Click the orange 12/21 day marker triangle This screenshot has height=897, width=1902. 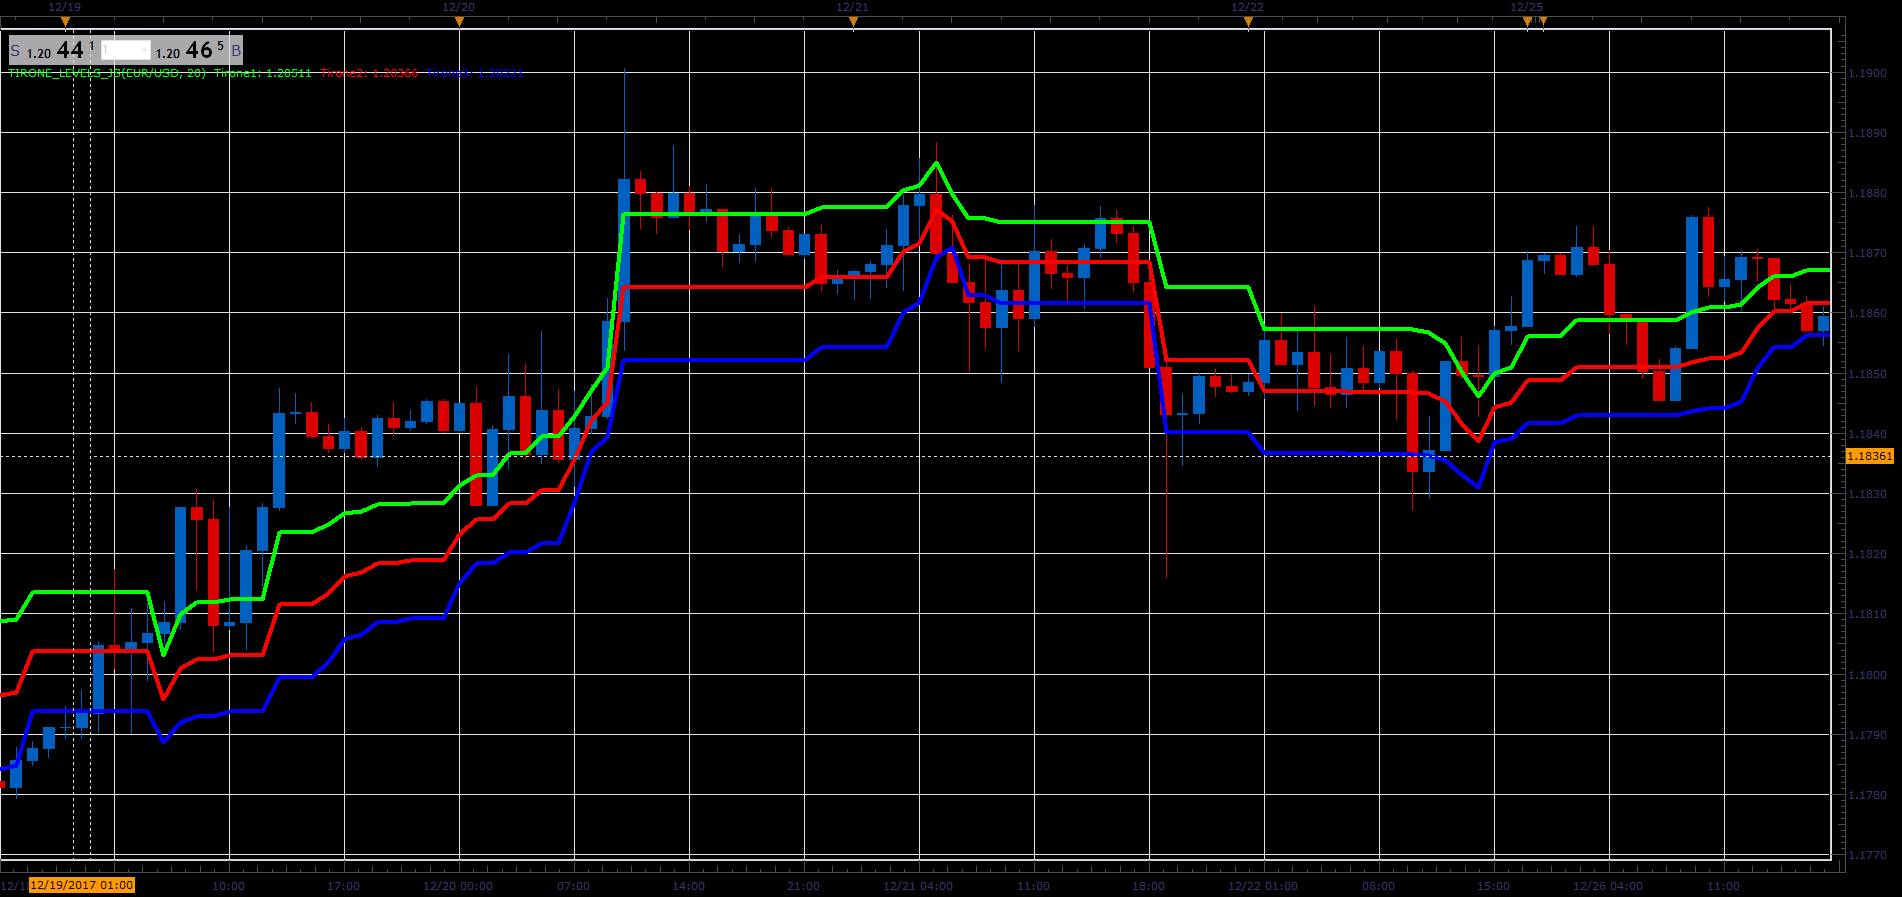853,22
